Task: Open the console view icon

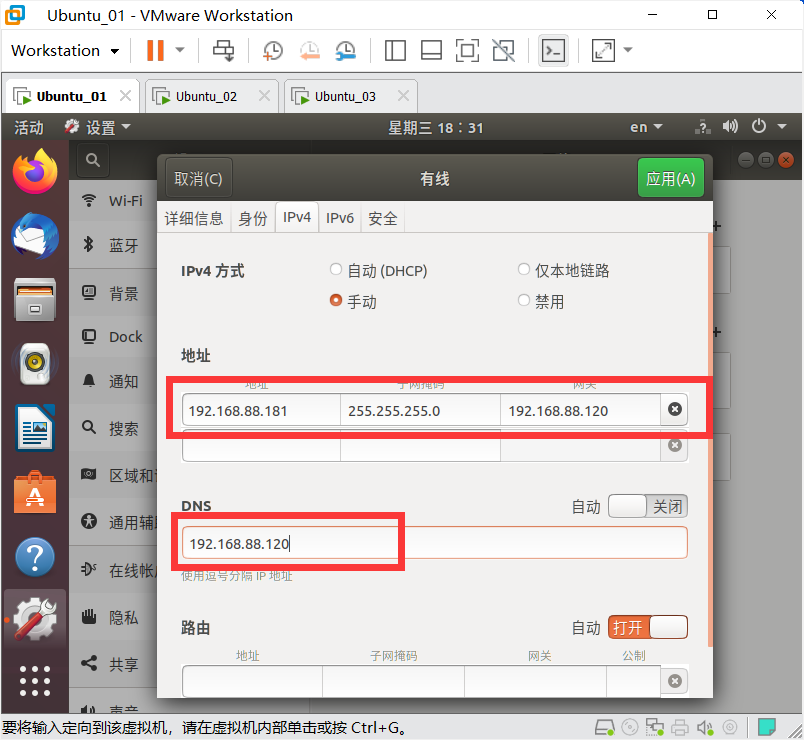Action: pyautogui.click(x=553, y=50)
